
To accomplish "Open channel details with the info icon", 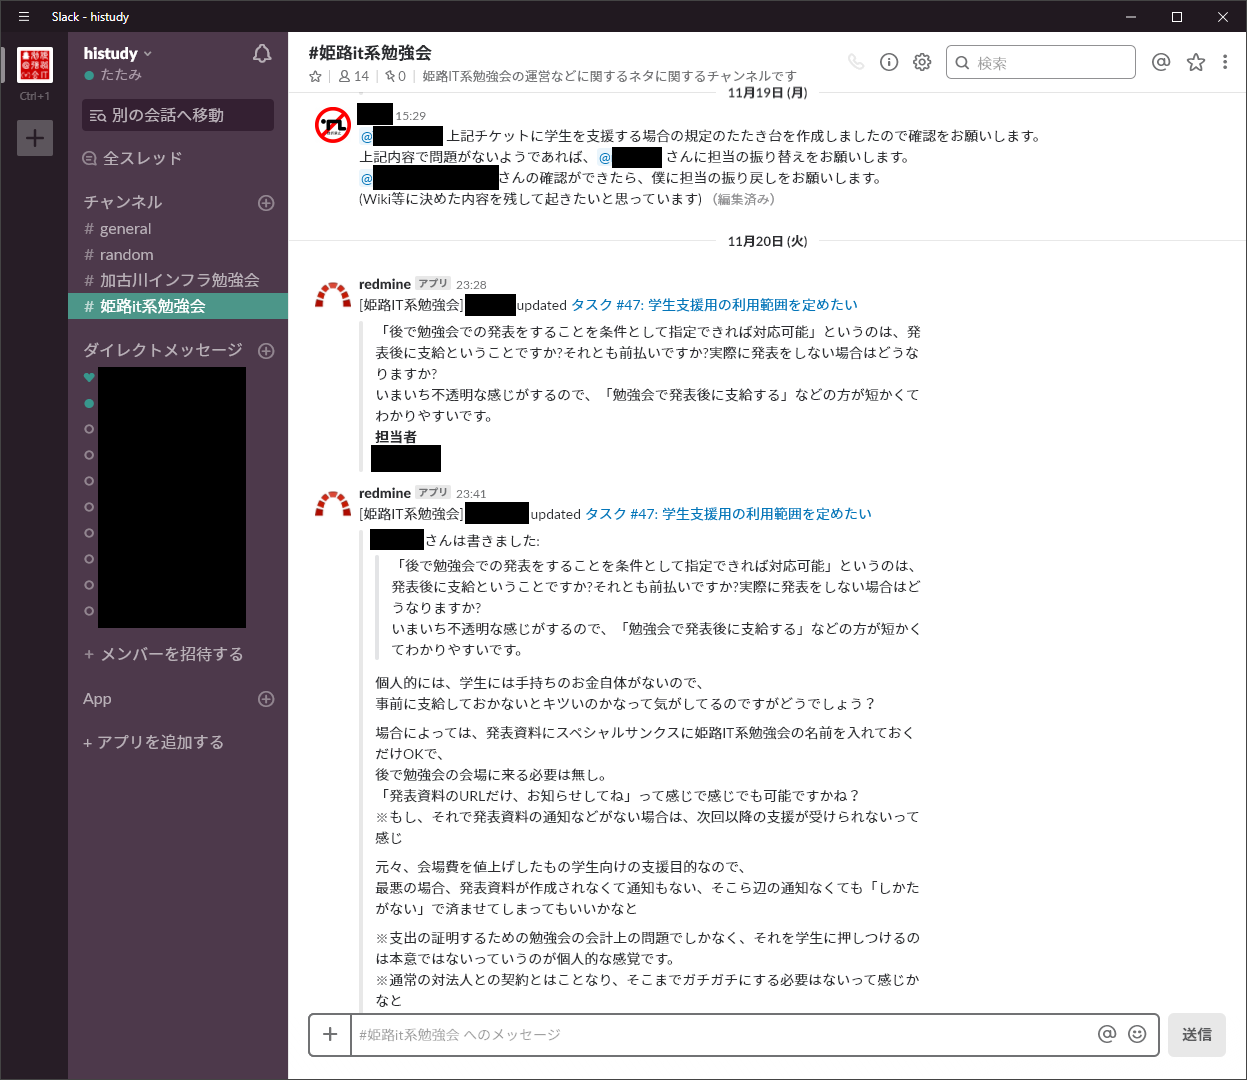I will (x=888, y=61).
